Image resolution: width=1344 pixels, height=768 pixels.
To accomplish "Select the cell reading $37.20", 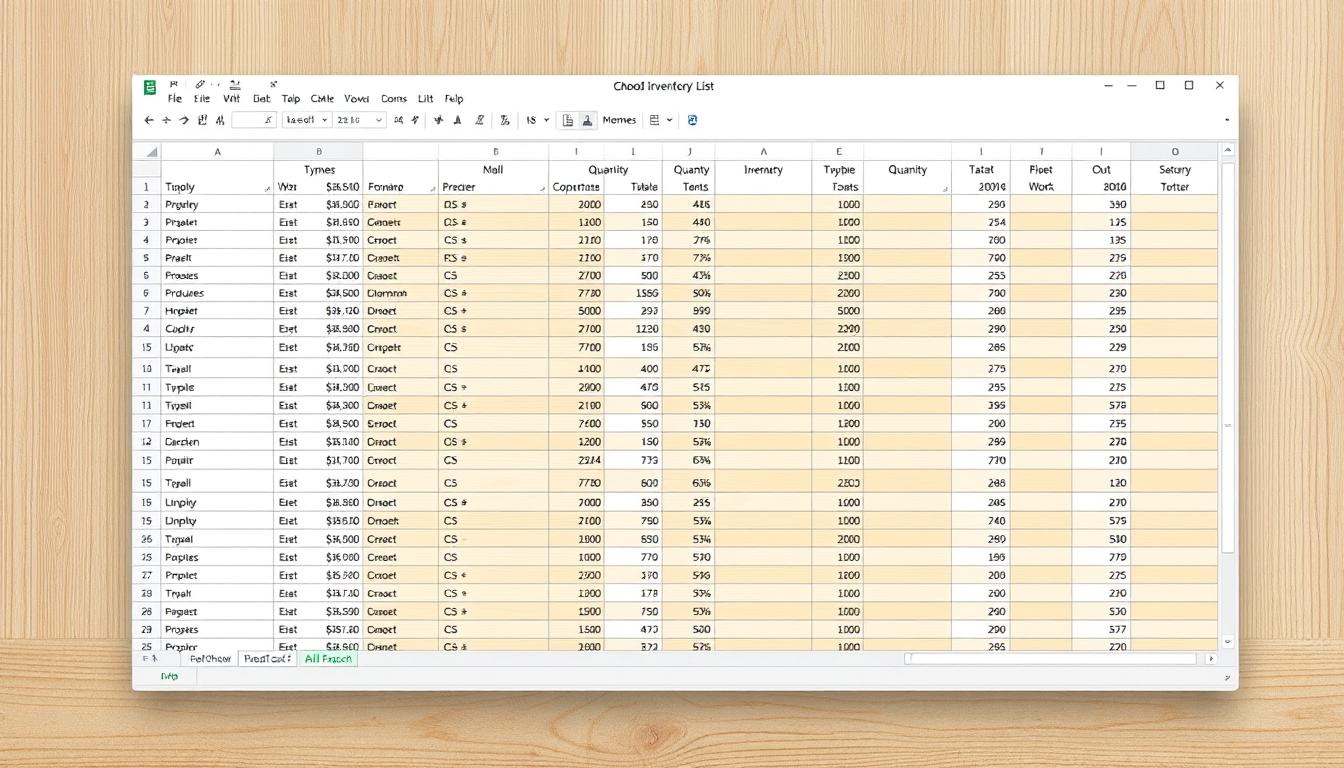I will point(342,630).
